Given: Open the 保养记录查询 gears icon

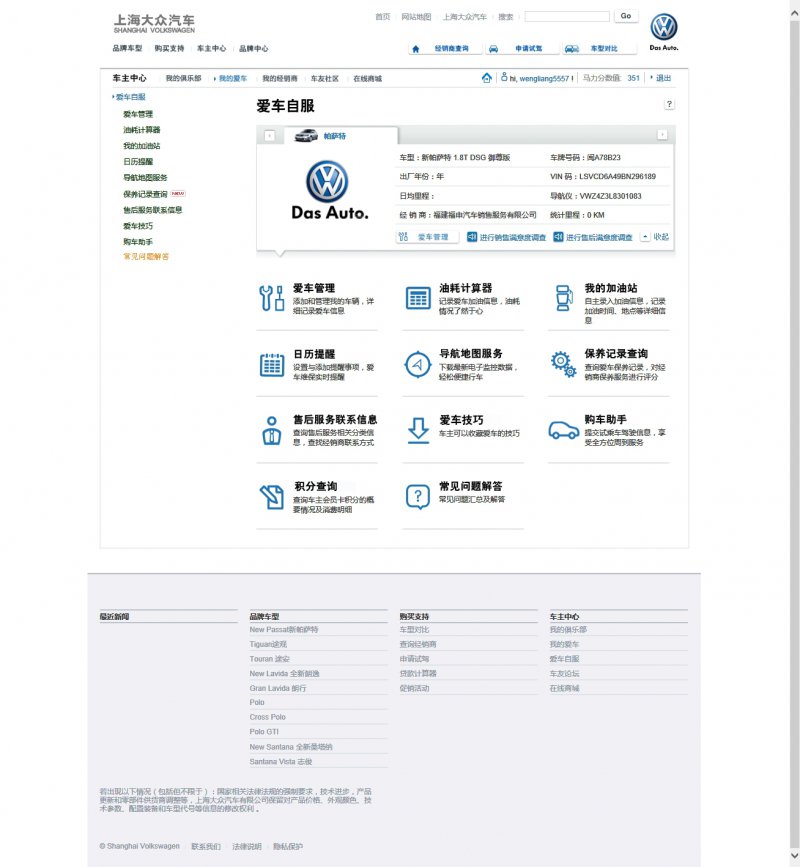Looking at the screenshot, I should pyautogui.click(x=563, y=364).
